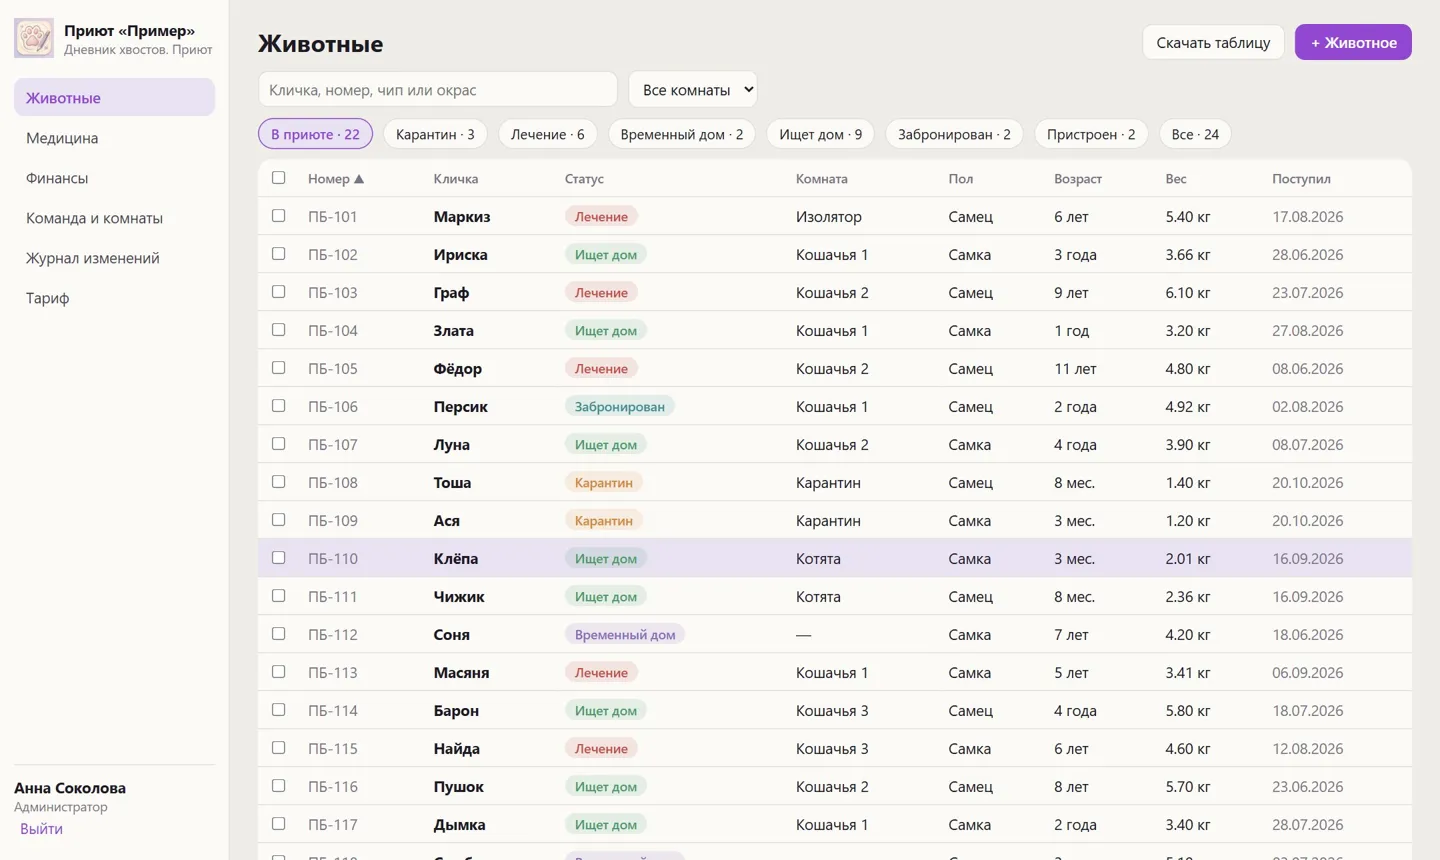Mark the checkbox in the Клёпа row
This screenshot has width=1440, height=860.
[x=278, y=558]
